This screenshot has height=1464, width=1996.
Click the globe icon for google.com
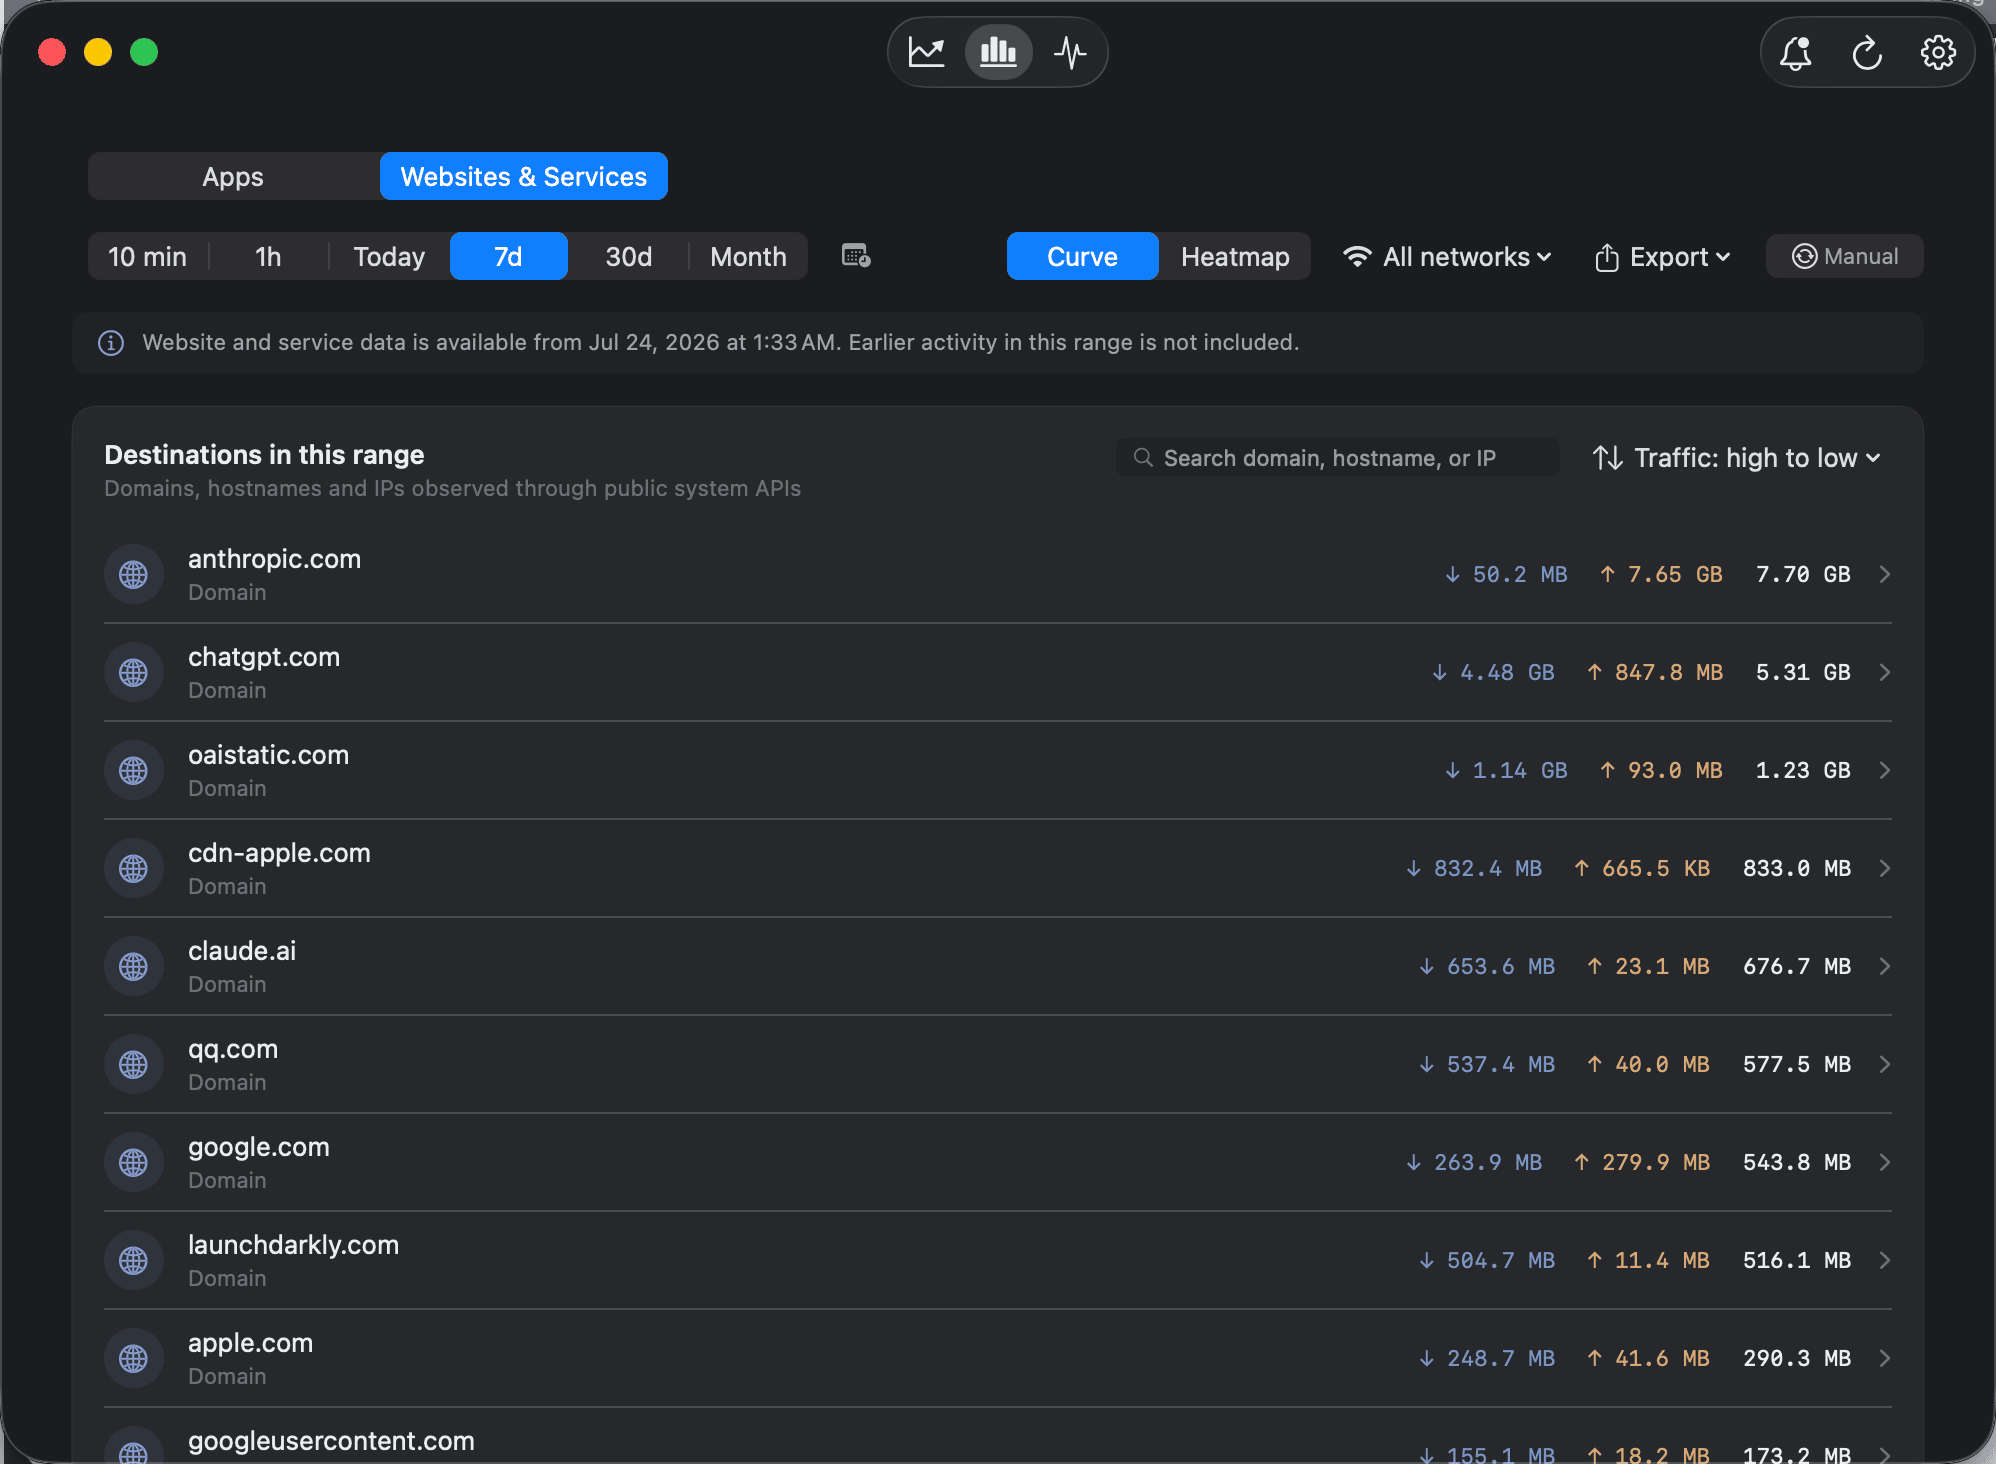pos(134,1162)
